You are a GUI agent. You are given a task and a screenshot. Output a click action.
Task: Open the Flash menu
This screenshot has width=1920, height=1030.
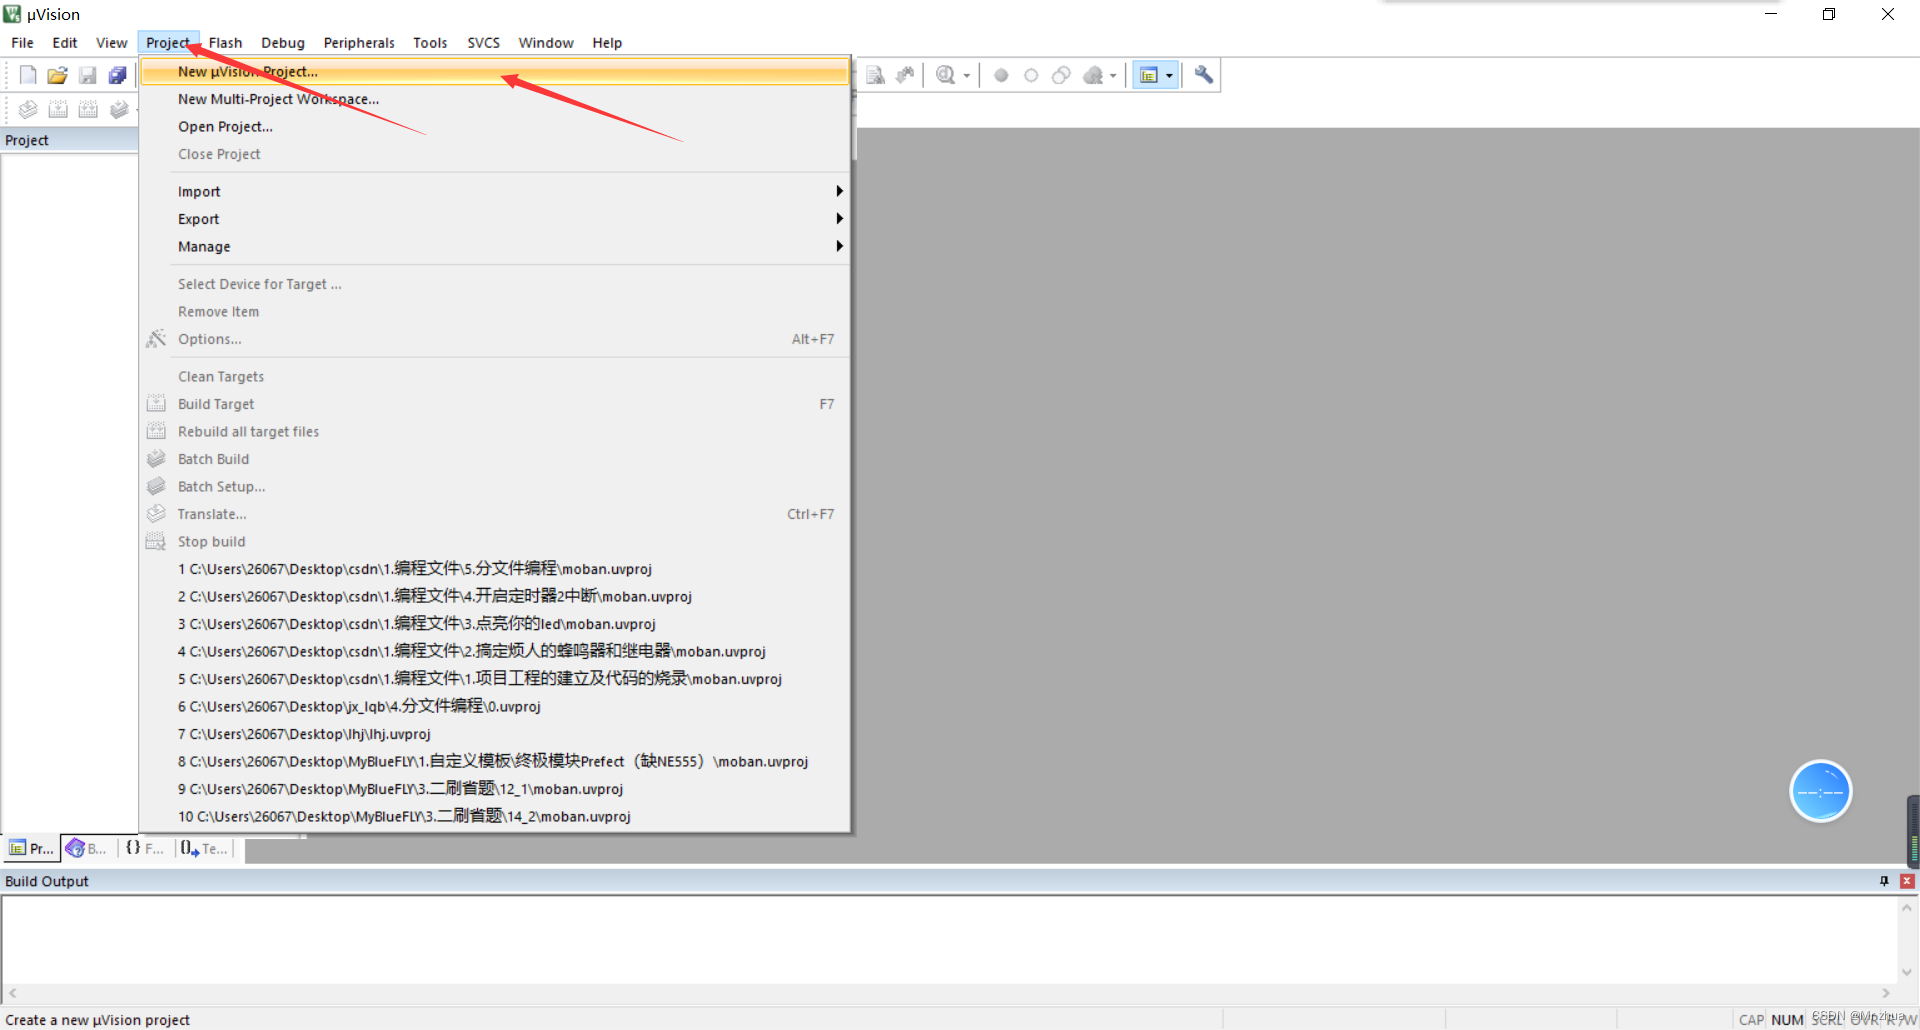coord(225,43)
